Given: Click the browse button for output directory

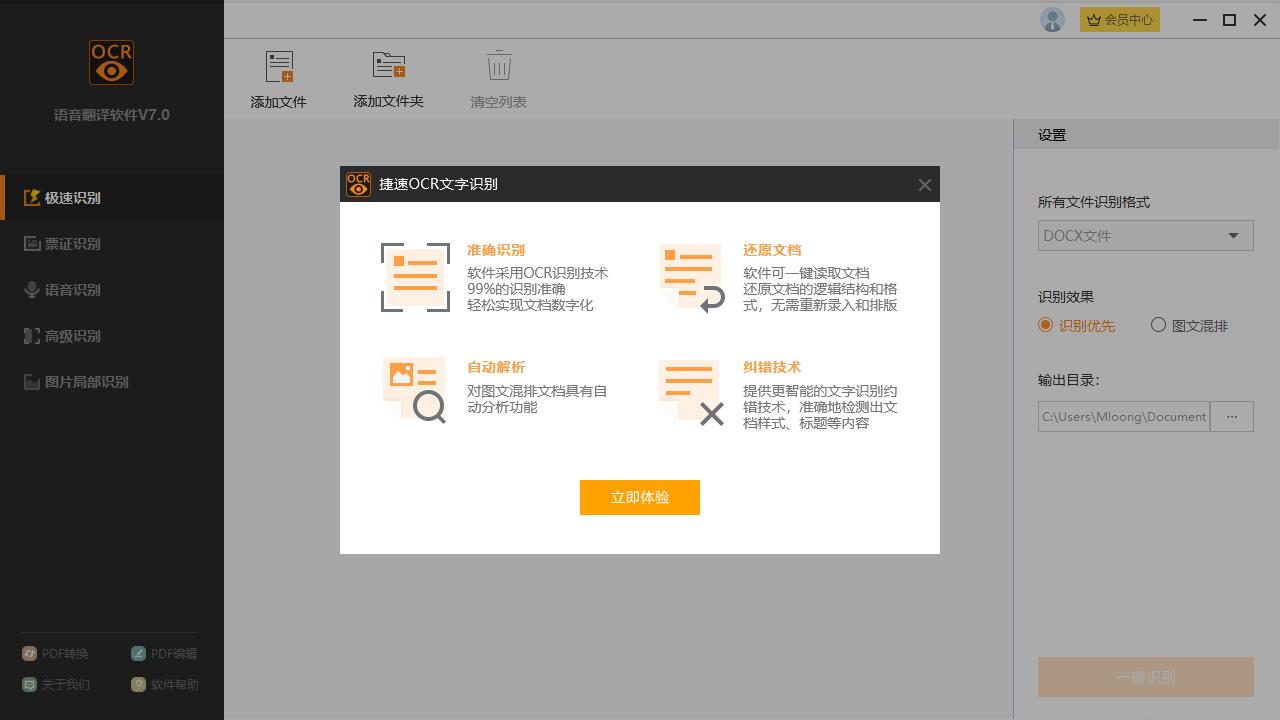Looking at the screenshot, I should pyautogui.click(x=1231, y=417).
